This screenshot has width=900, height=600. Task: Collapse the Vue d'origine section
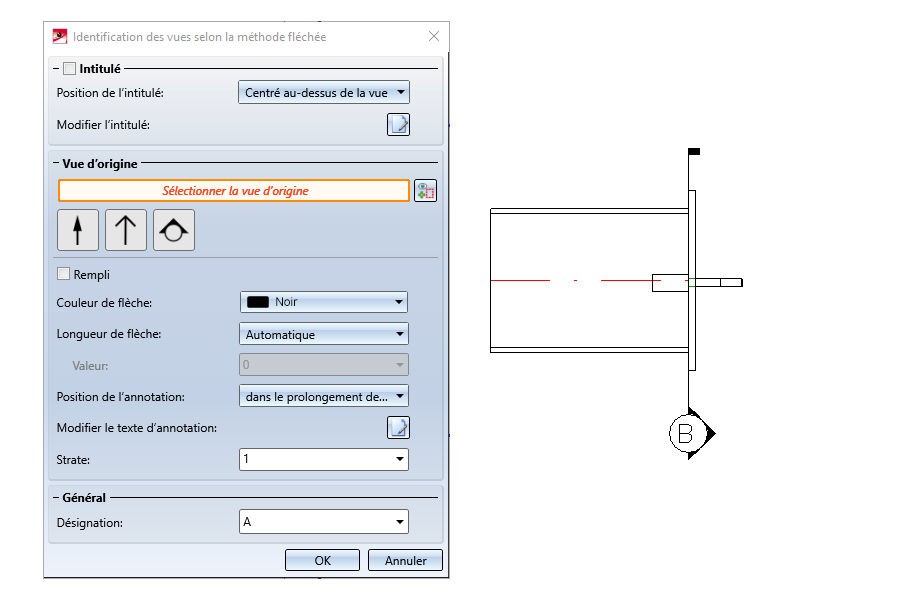coord(54,163)
